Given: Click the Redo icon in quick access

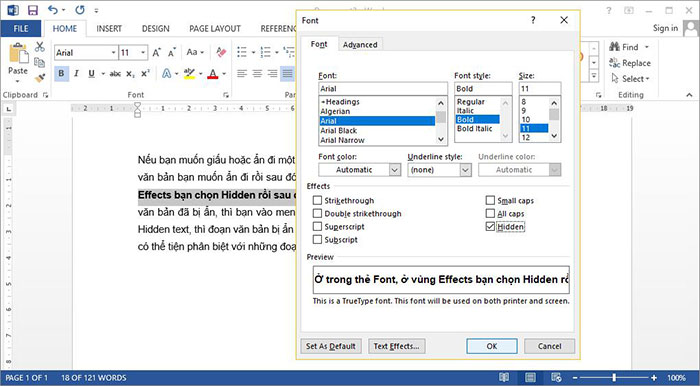Looking at the screenshot, I should tap(80, 10).
